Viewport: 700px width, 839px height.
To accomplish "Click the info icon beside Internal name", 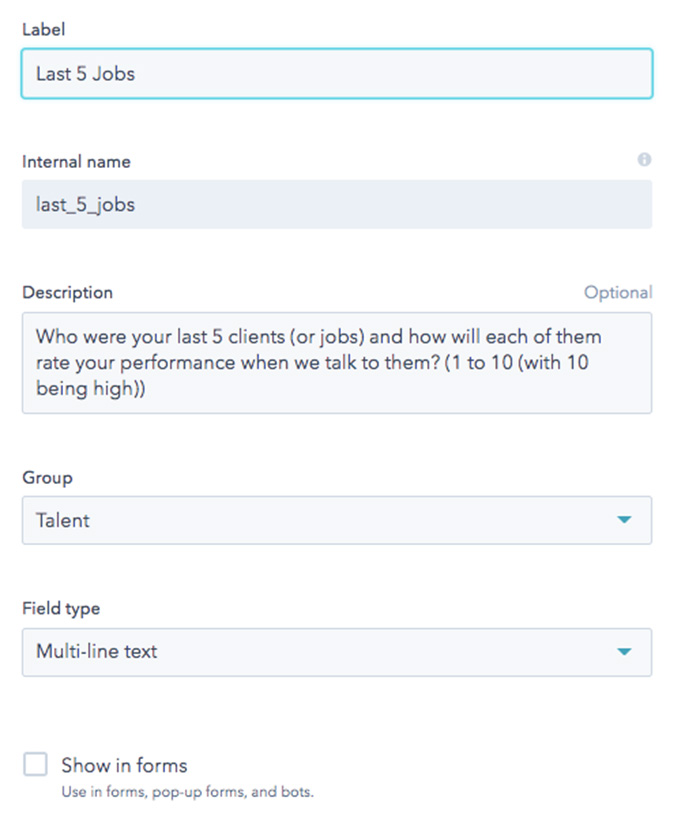I will pyautogui.click(x=644, y=159).
